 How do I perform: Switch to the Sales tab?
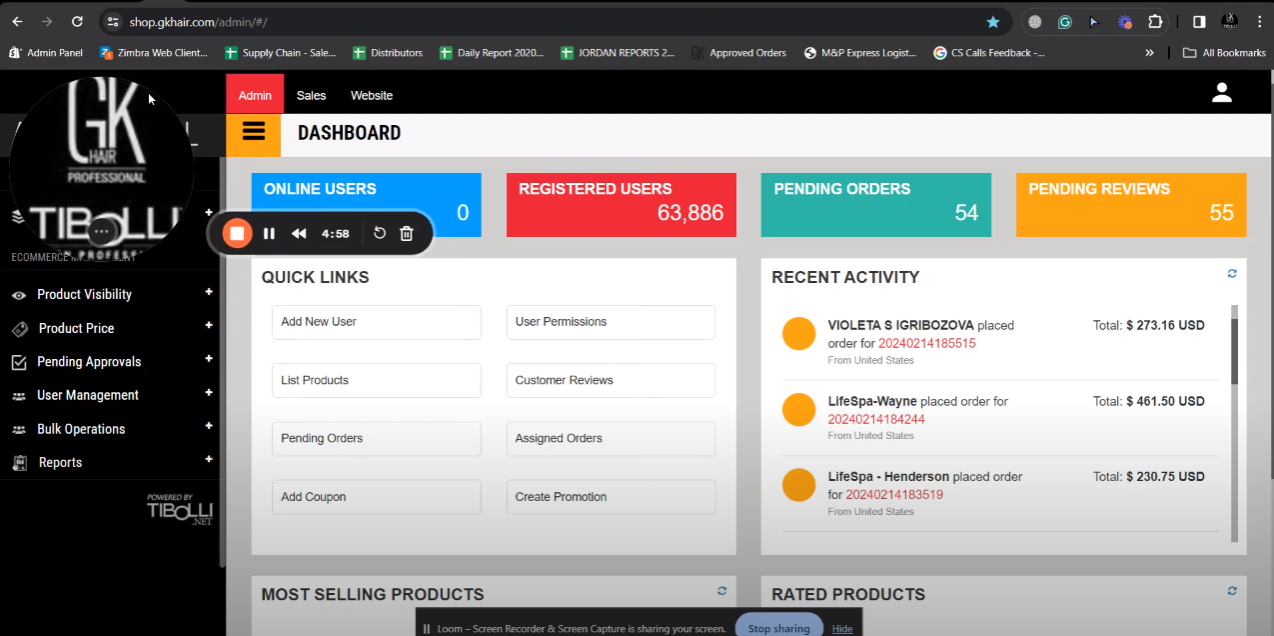click(x=311, y=95)
